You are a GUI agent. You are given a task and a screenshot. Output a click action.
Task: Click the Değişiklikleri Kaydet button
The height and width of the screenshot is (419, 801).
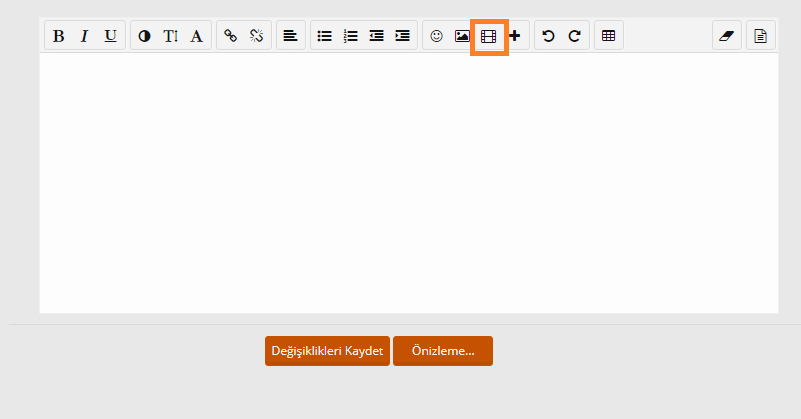tap(327, 351)
